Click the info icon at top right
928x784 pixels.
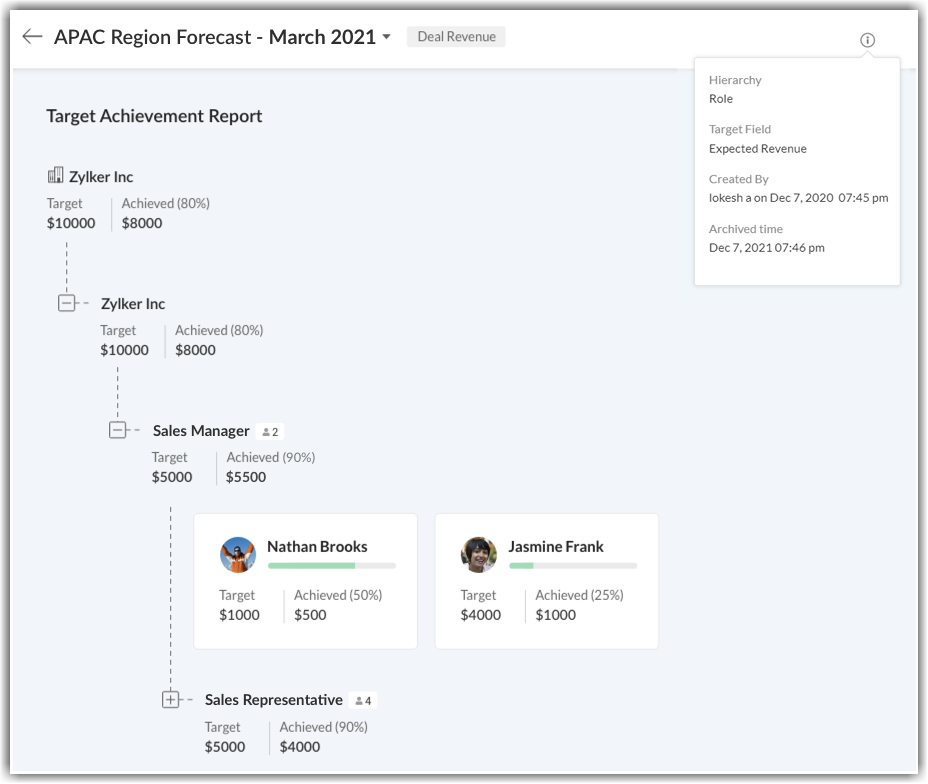pyautogui.click(x=867, y=40)
